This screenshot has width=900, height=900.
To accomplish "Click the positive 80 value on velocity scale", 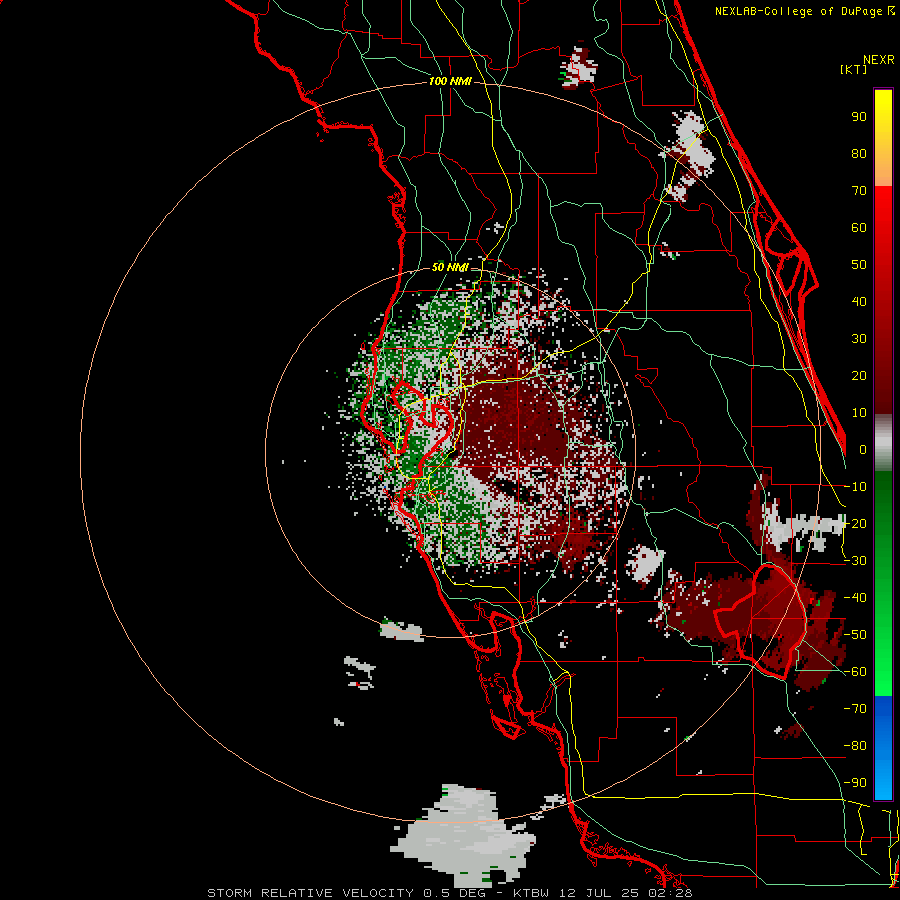I will click(859, 153).
